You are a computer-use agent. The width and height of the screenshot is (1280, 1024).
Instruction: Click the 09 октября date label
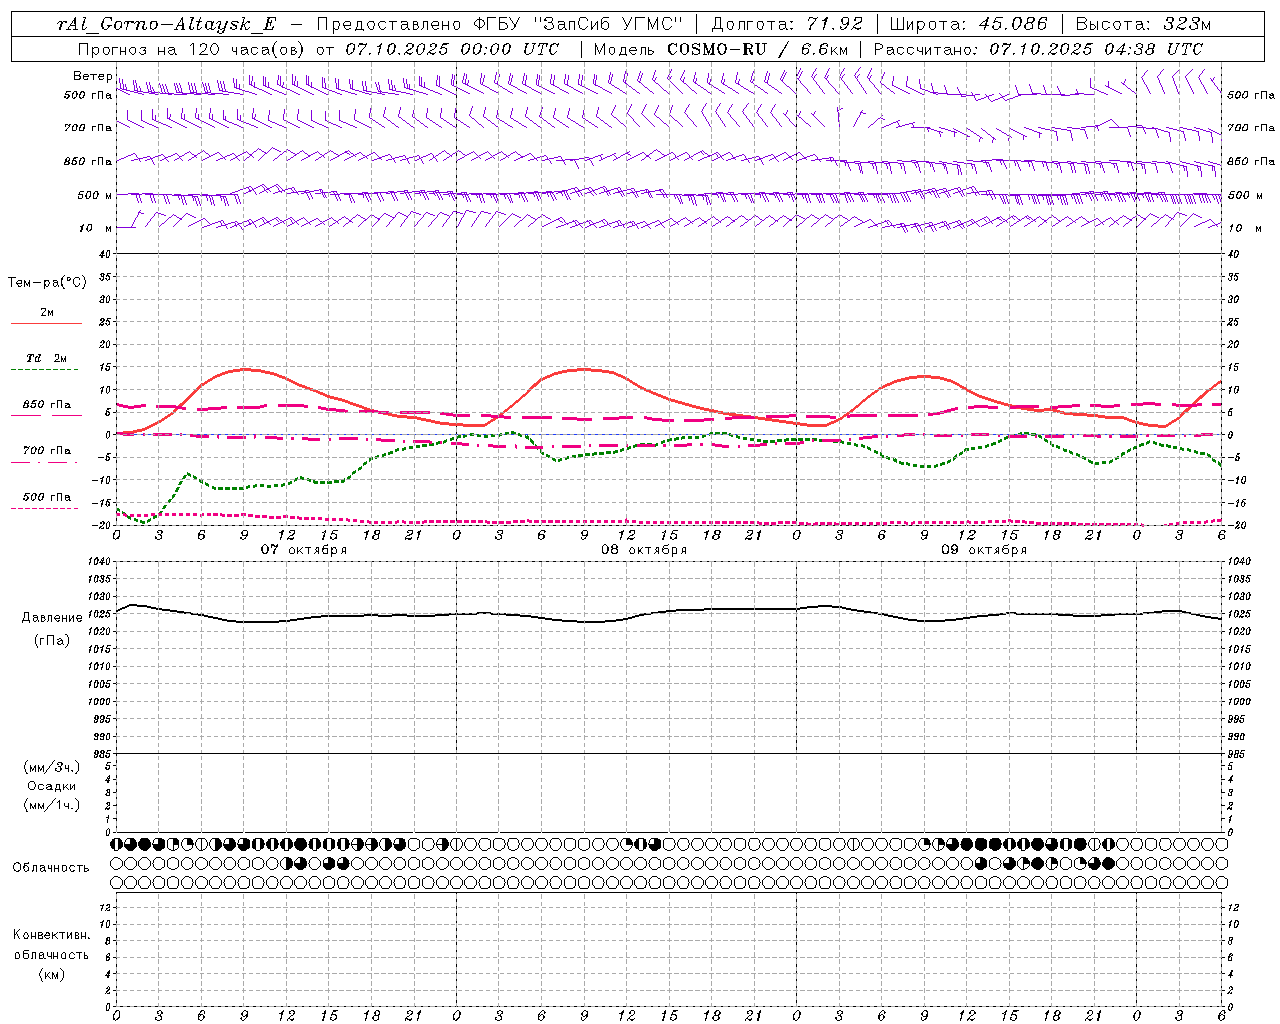pyautogui.click(x=984, y=550)
